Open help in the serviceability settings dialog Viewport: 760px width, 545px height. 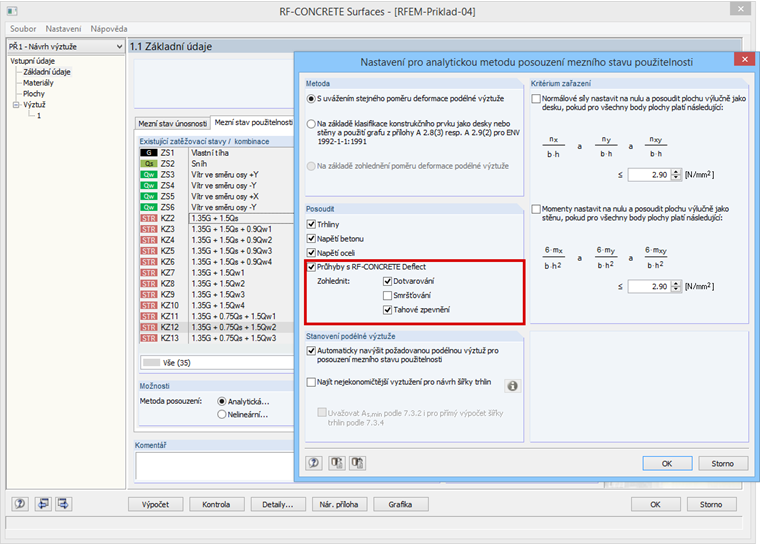(314, 463)
